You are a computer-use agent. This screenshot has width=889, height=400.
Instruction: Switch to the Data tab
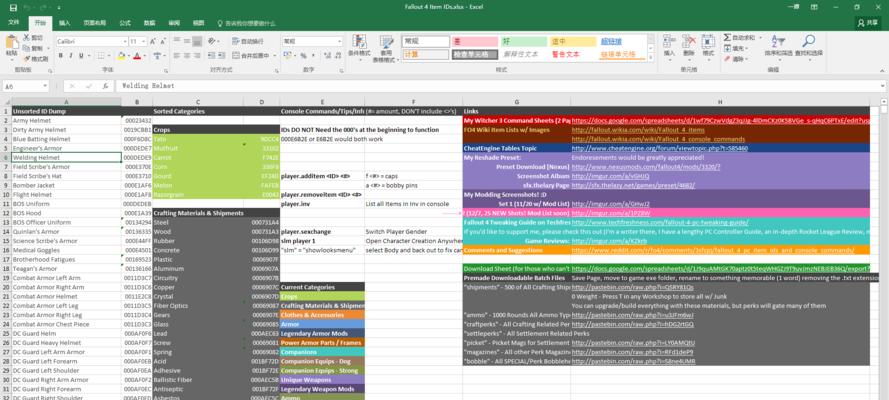click(149, 23)
